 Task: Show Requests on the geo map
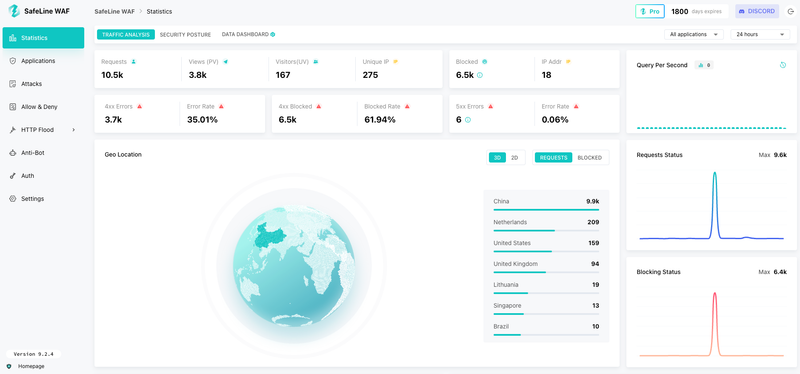[x=554, y=158]
